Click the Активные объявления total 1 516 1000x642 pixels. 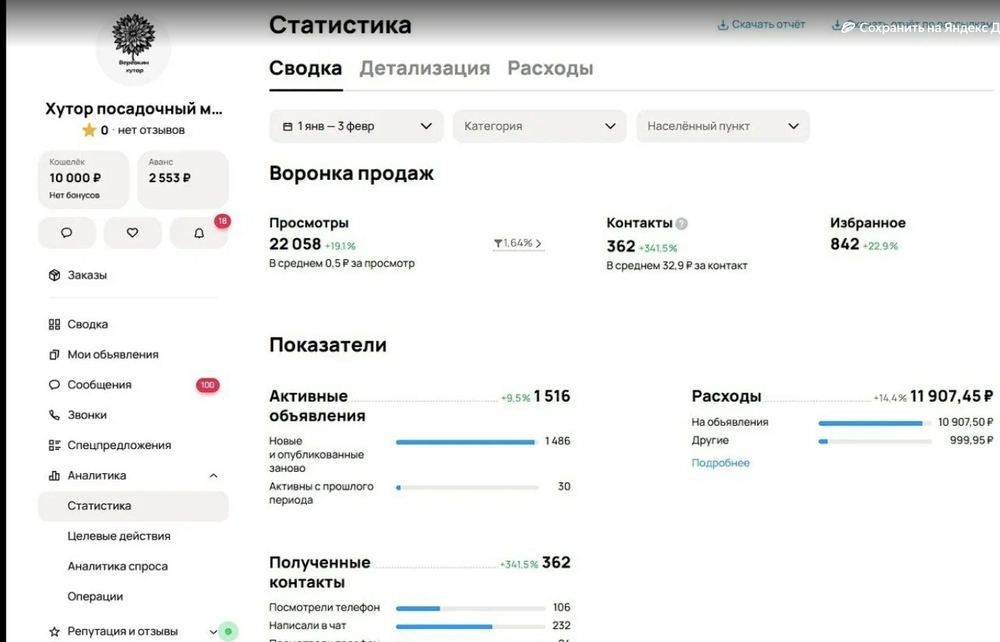tap(552, 397)
